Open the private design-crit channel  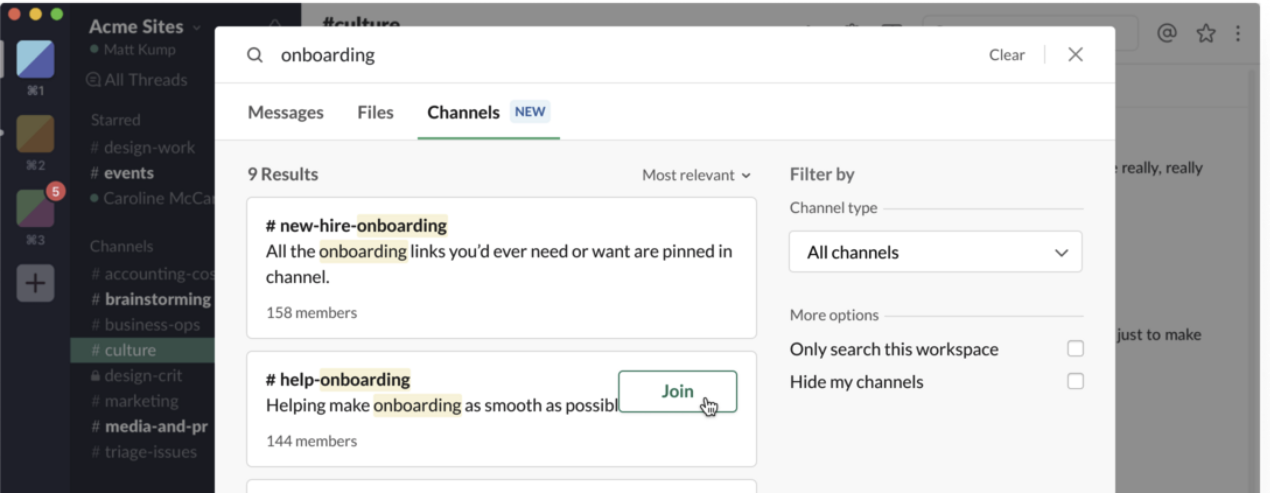pyautogui.click(x=136, y=376)
